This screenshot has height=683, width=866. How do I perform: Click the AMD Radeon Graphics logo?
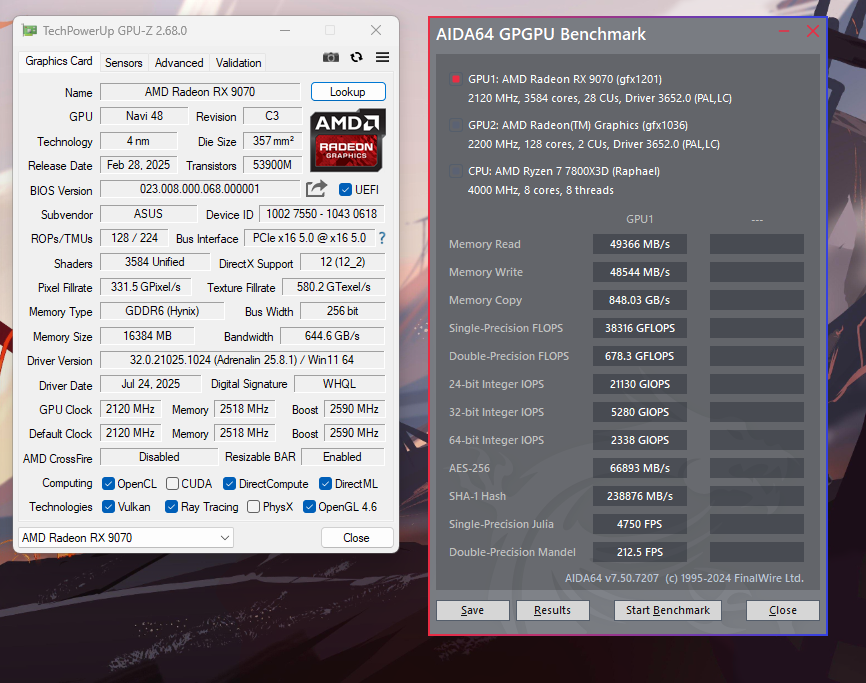point(347,140)
